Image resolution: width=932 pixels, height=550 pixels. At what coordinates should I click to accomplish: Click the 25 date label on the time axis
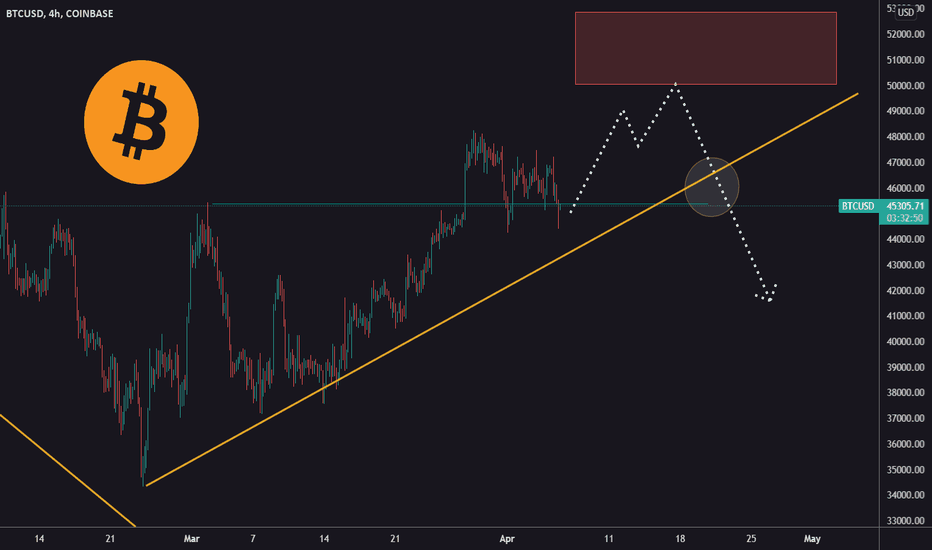tap(751, 539)
